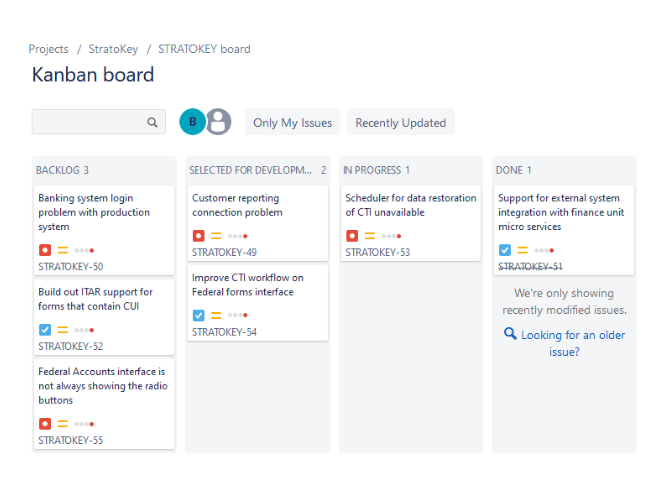The width and height of the screenshot is (660, 497).
Task: Select the 'B' user avatar filter
Action: tap(192, 122)
